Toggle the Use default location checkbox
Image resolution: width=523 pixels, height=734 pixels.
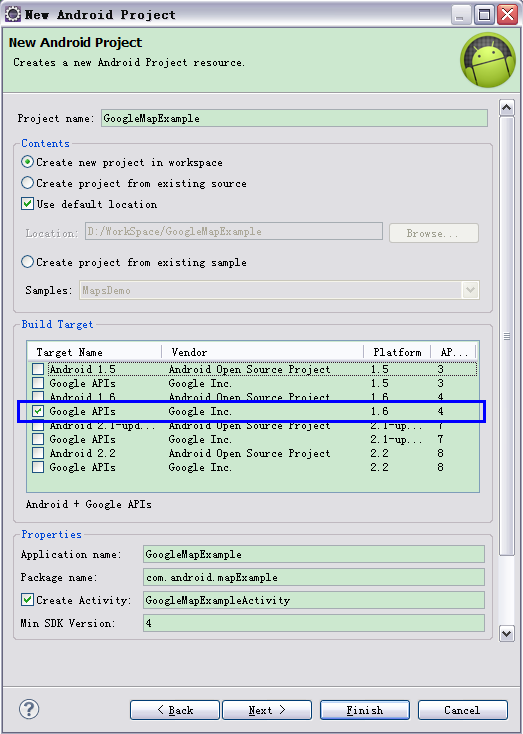click(28, 204)
